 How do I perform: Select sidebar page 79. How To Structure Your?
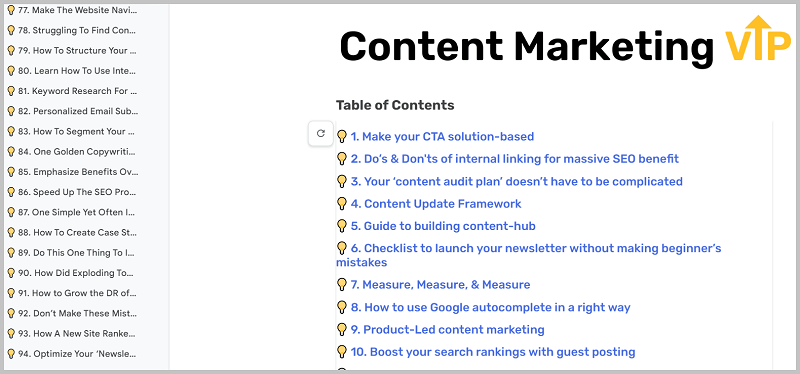(x=71, y=51)
